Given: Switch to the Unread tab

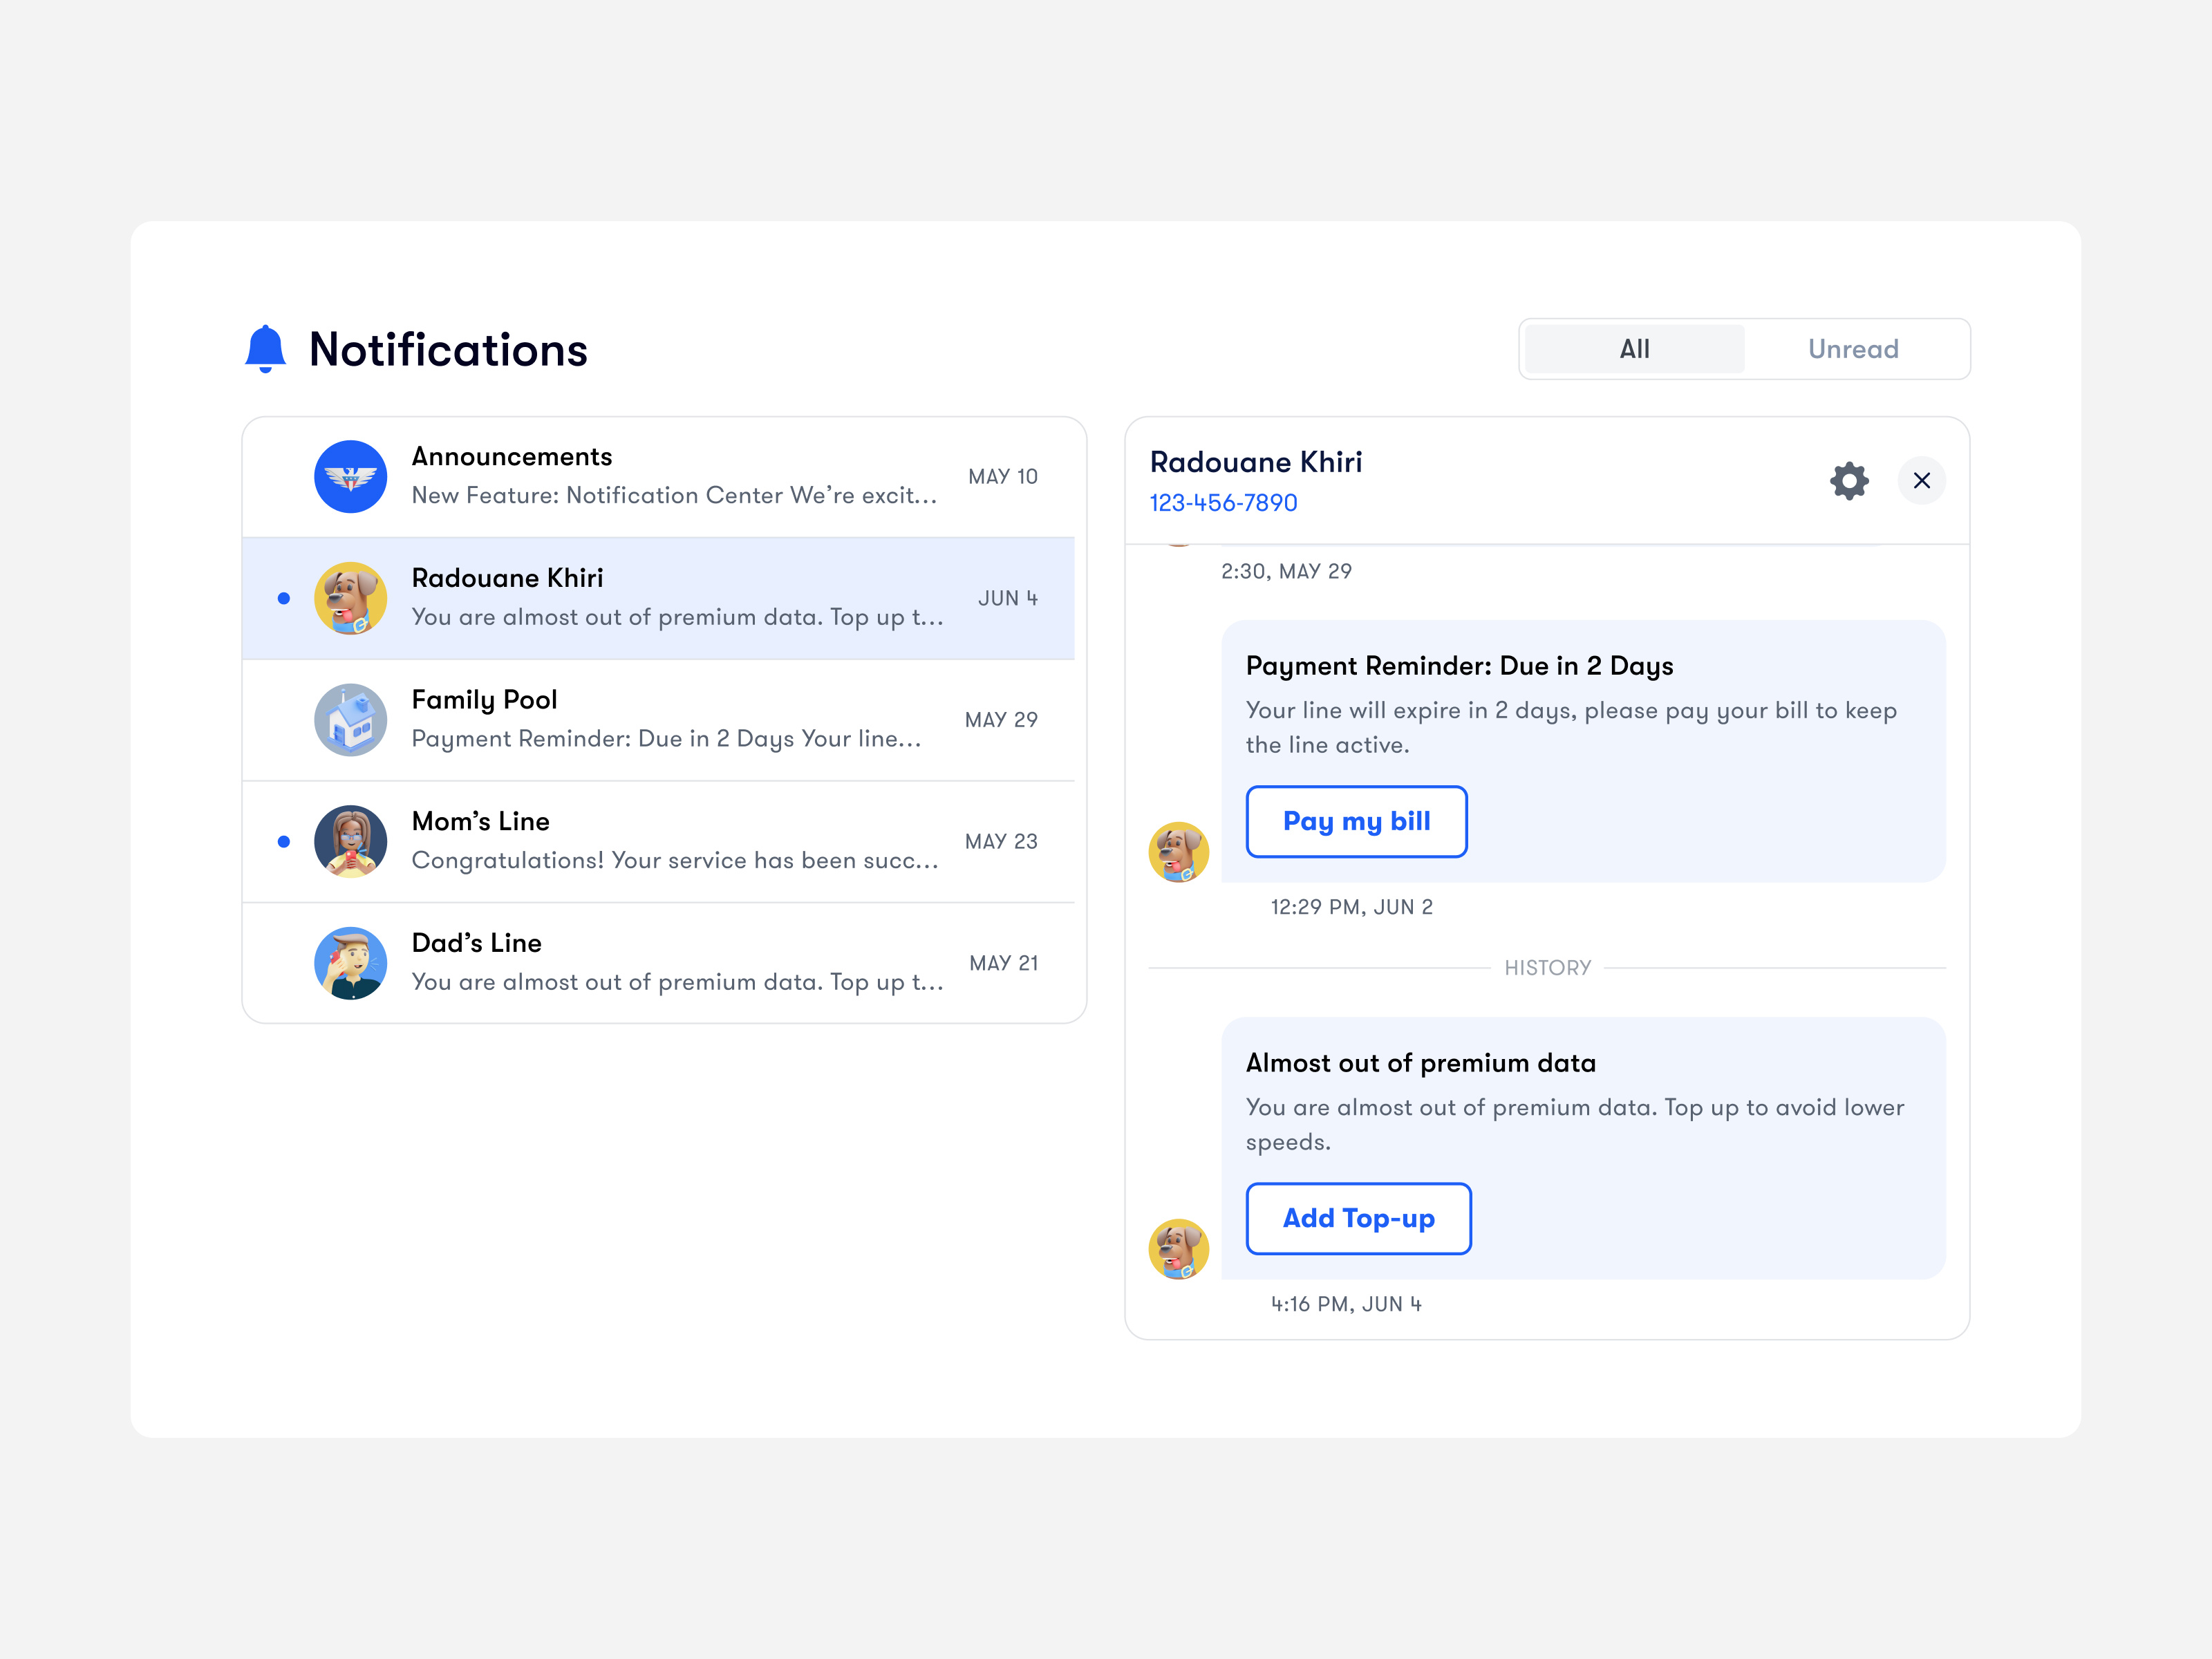Looking at the screenshot, I should click(x=1852, y=349).
